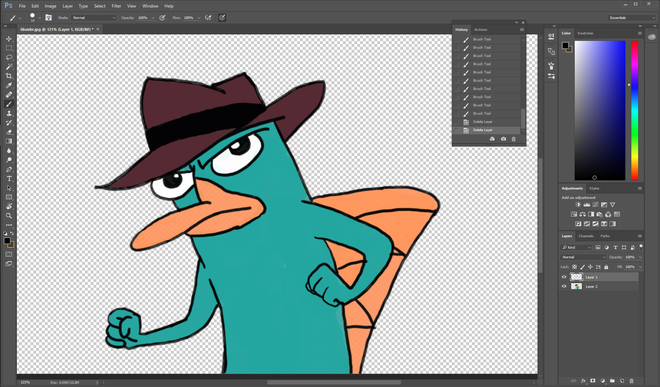This screenshot has height=387, width=660.
Task: Open Opacity dropdown in options bar
Action: [153, 18]
